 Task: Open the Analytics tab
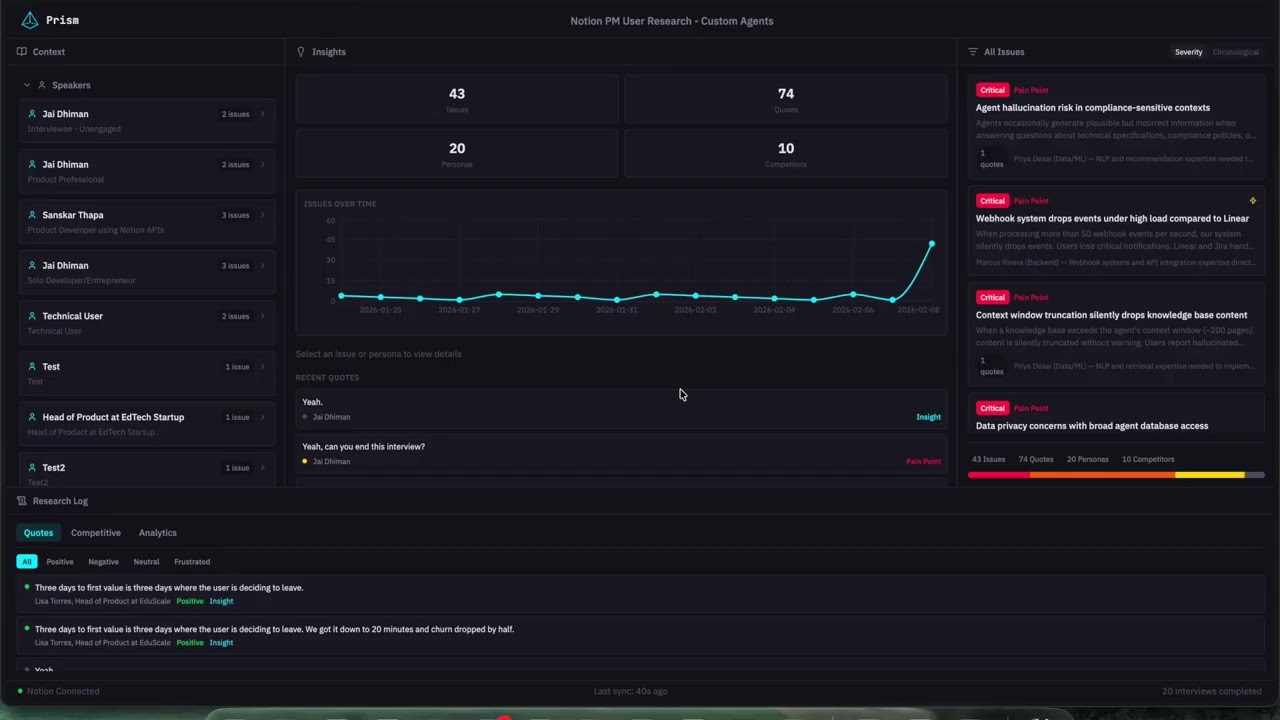pyautogui.click(x=158, y=533)
